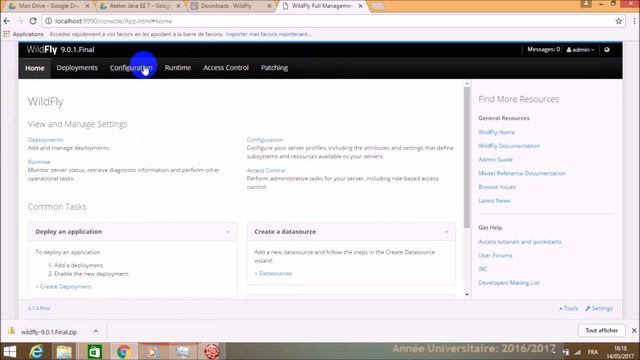This screenshot has height=360, width=640.
Task: Open Model Reference Documentation link
Action: tap(522, 173)
